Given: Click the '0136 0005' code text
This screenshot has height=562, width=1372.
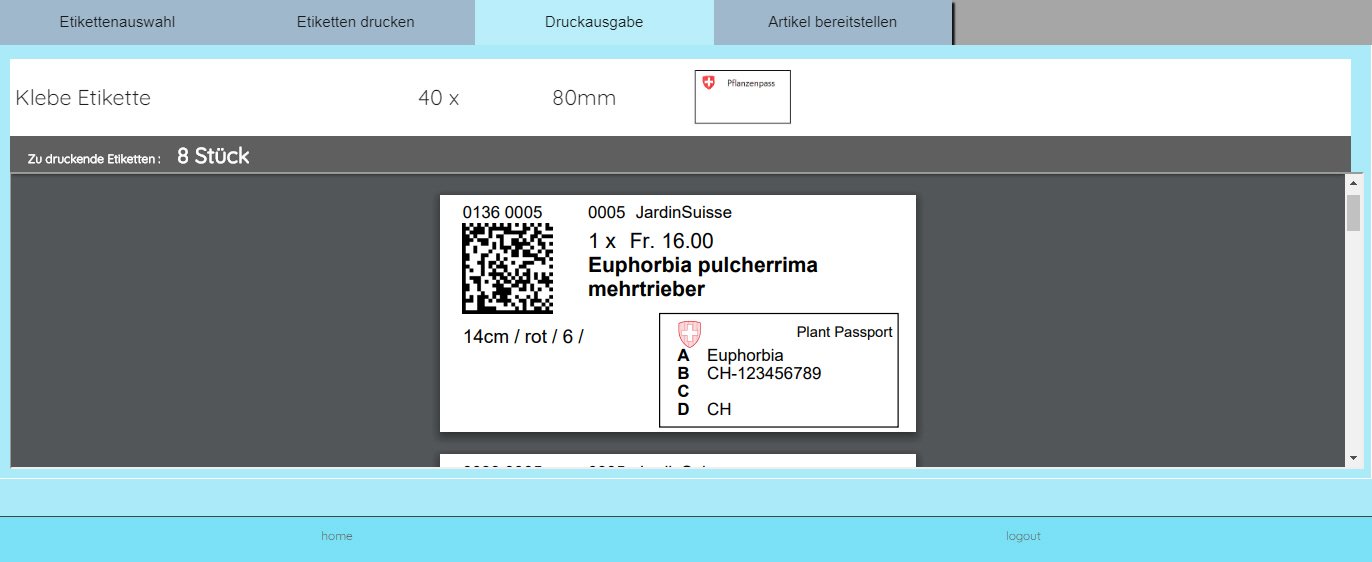Looking at the screenshot, I should tap(502, 212).
